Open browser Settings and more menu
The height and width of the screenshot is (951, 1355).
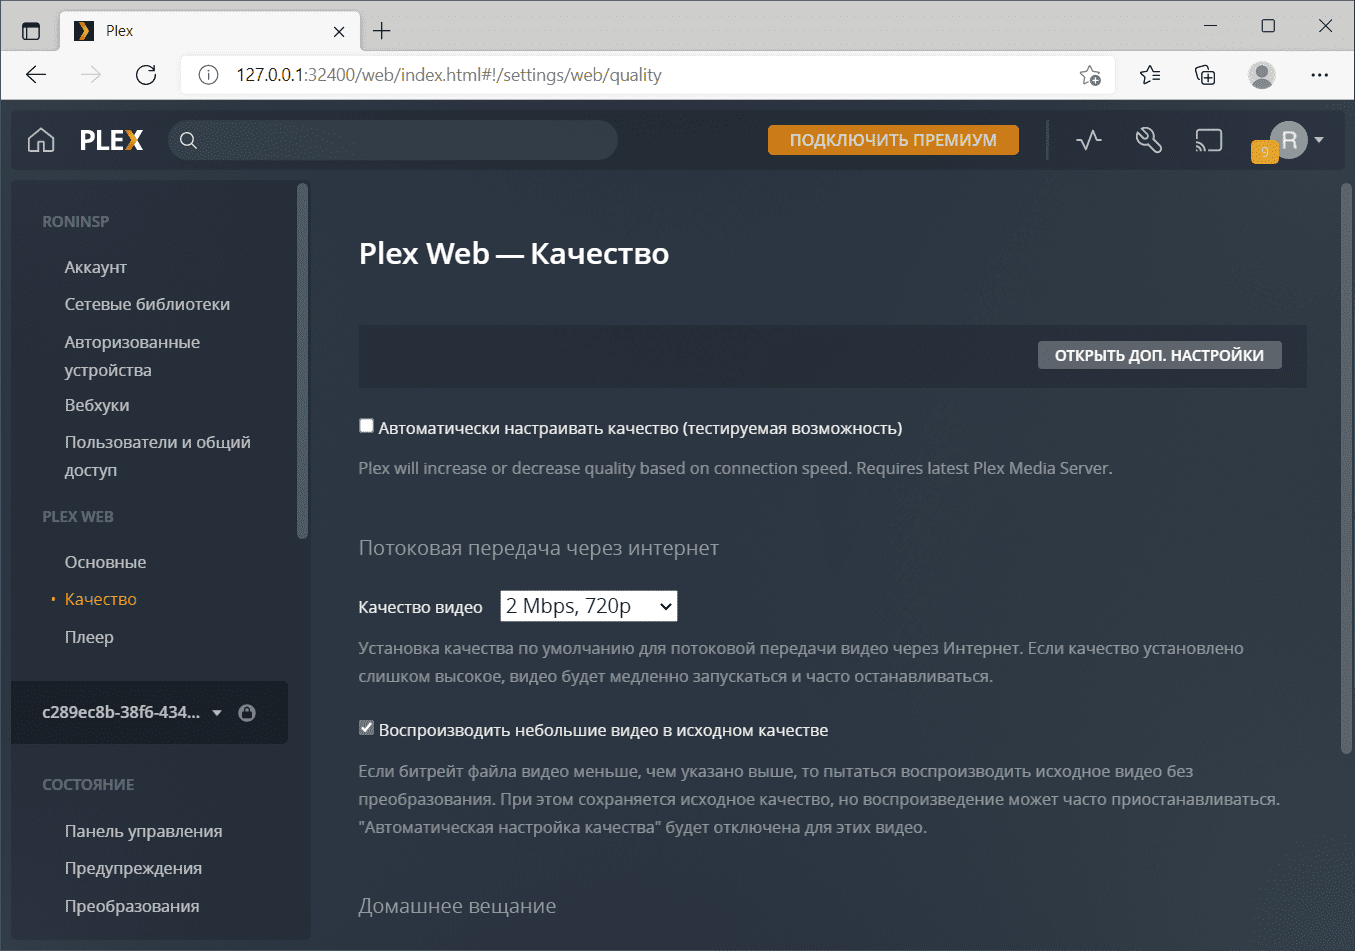(x=1320, y=75)
